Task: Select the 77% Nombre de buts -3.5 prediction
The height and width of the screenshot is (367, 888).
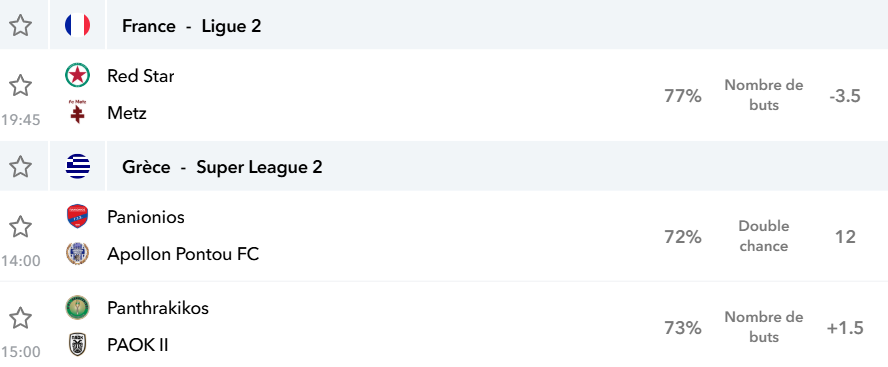Action: (762, 95)
